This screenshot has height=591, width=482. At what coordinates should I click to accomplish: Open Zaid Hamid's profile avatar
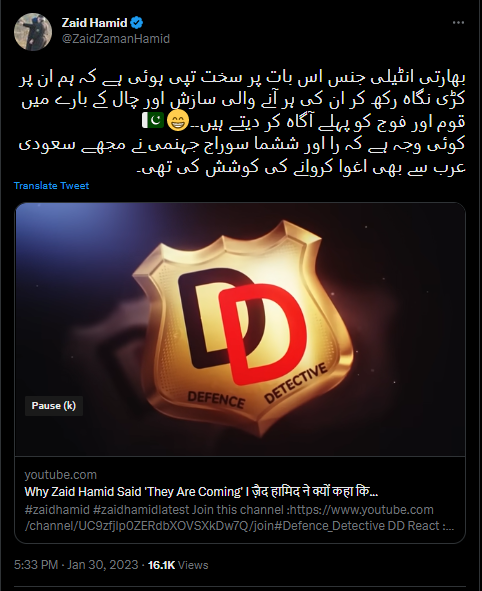[x=33, y=32]
